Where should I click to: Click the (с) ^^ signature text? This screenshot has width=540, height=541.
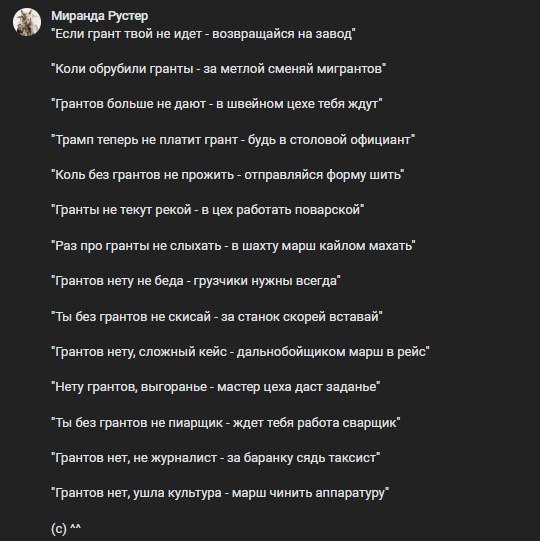point(66,528)
